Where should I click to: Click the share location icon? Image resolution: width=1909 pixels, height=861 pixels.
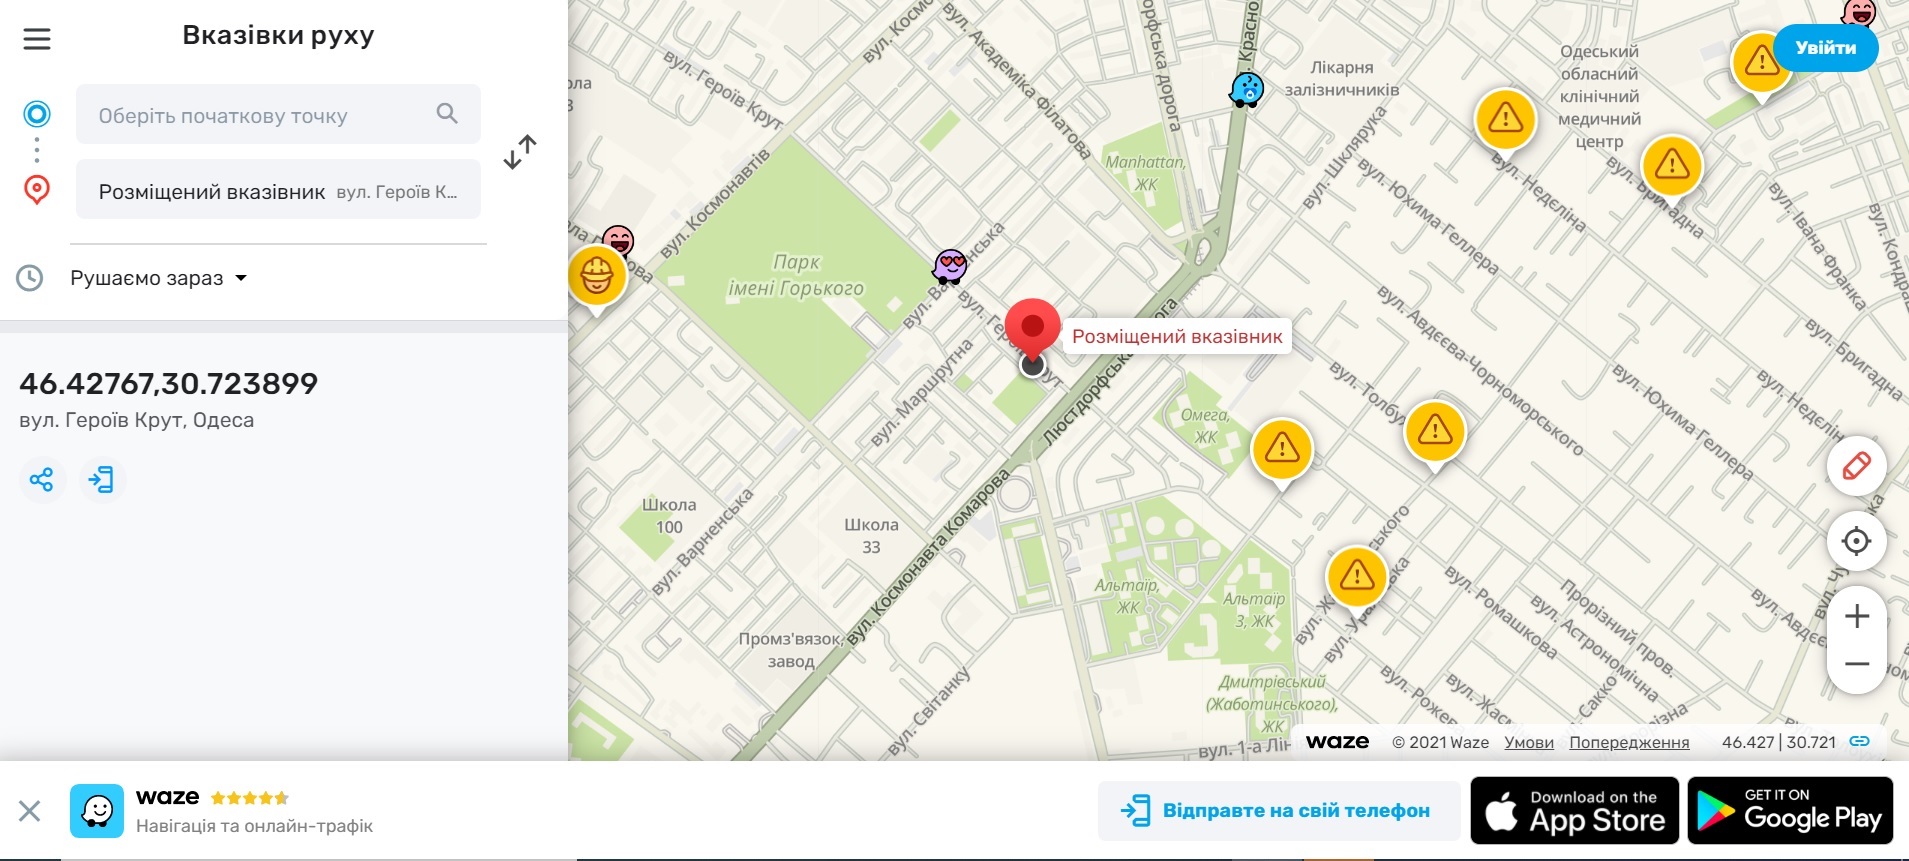tap(42, 480)
